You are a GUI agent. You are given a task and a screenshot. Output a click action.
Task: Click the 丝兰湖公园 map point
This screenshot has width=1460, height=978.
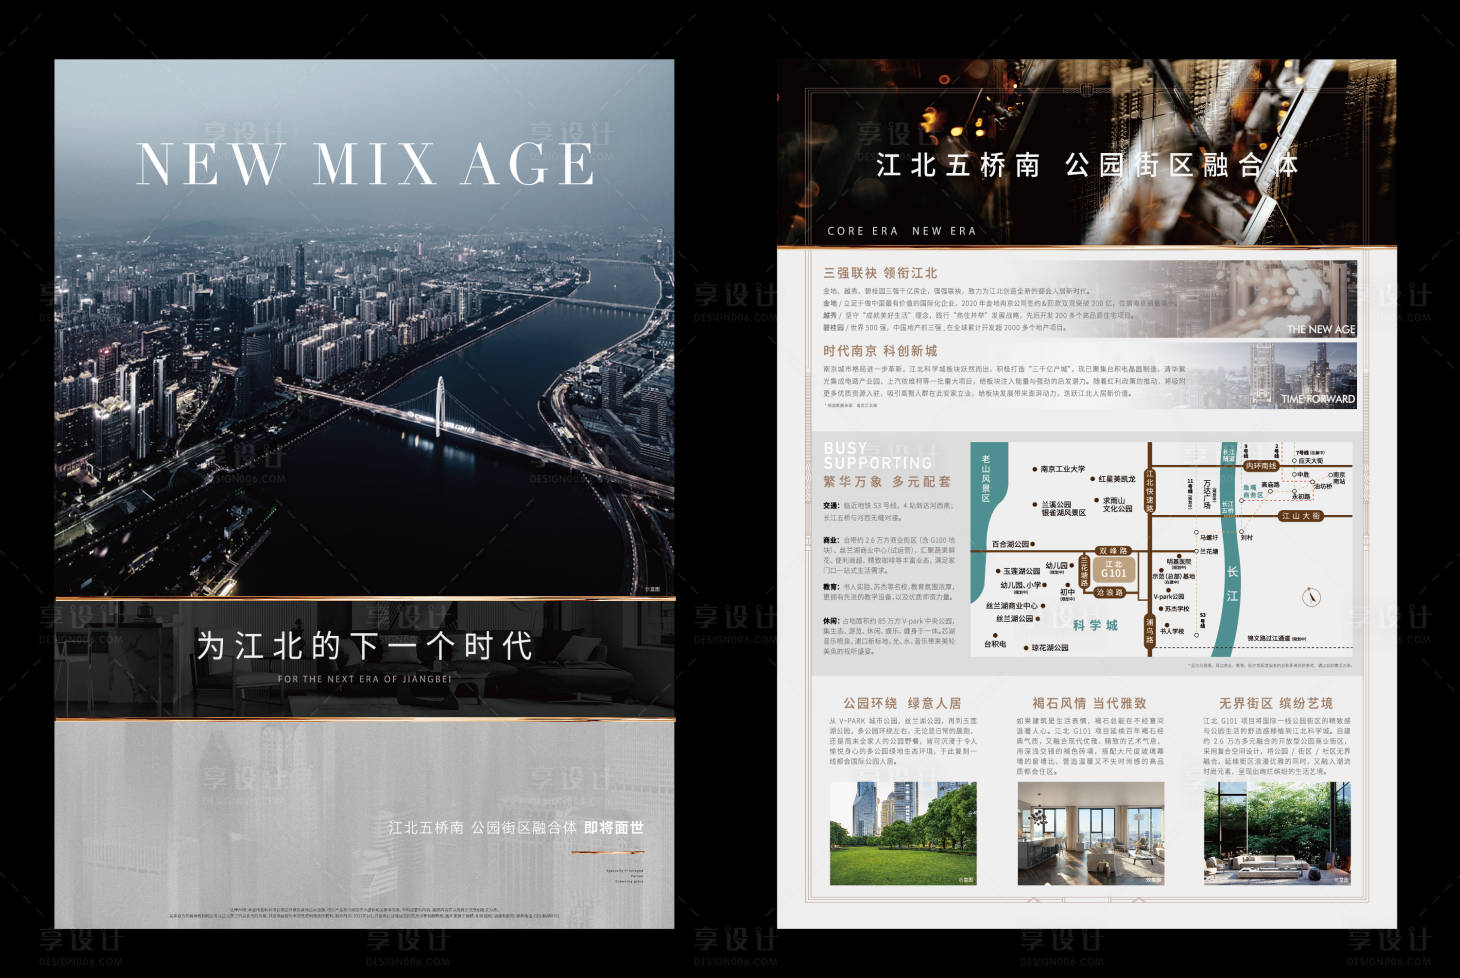(1018, 618)
